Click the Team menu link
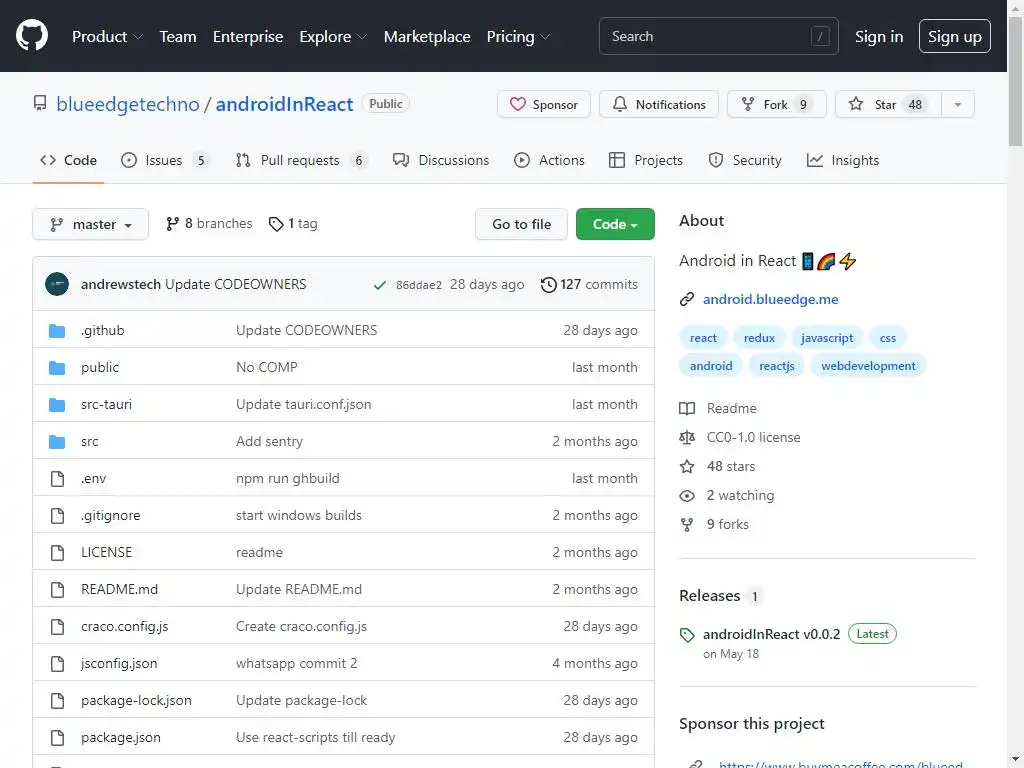 pos(178,37)
